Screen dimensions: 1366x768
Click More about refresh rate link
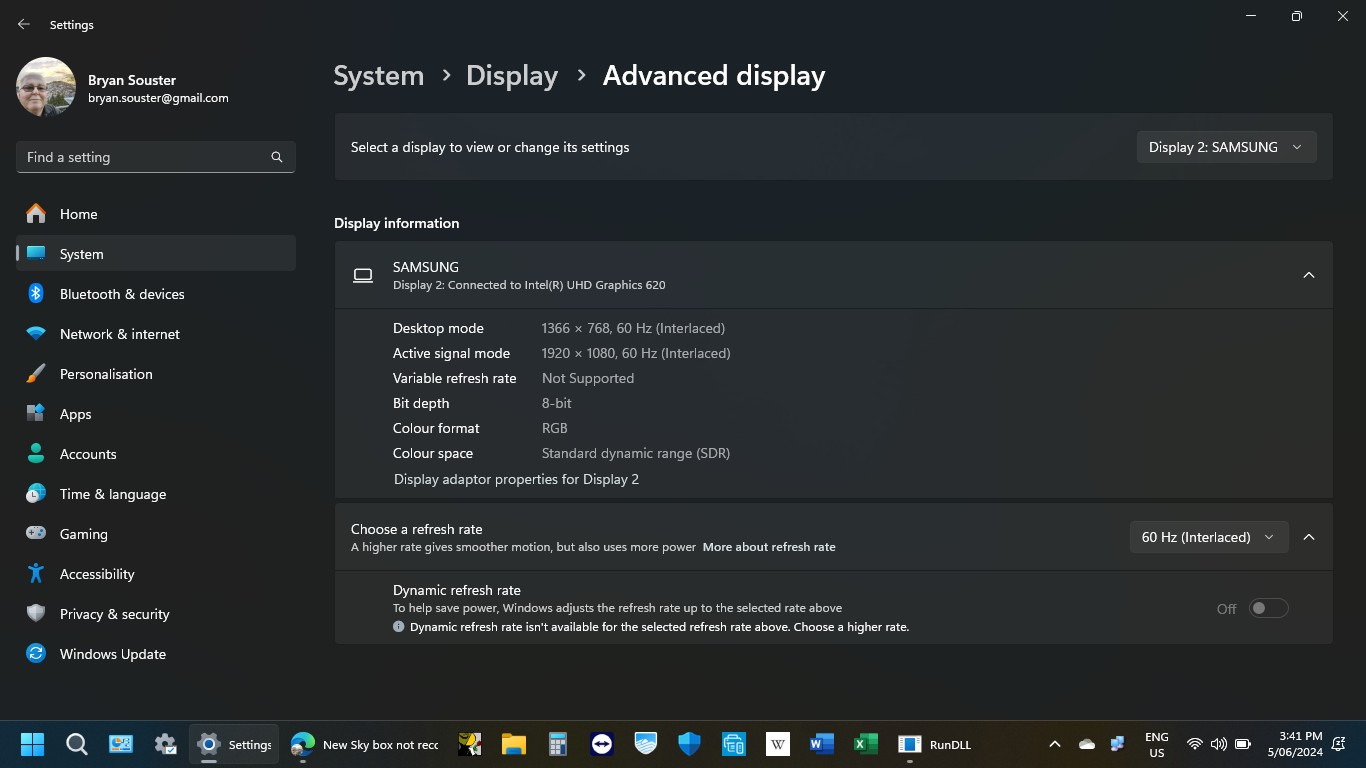[x=769, y=547]
